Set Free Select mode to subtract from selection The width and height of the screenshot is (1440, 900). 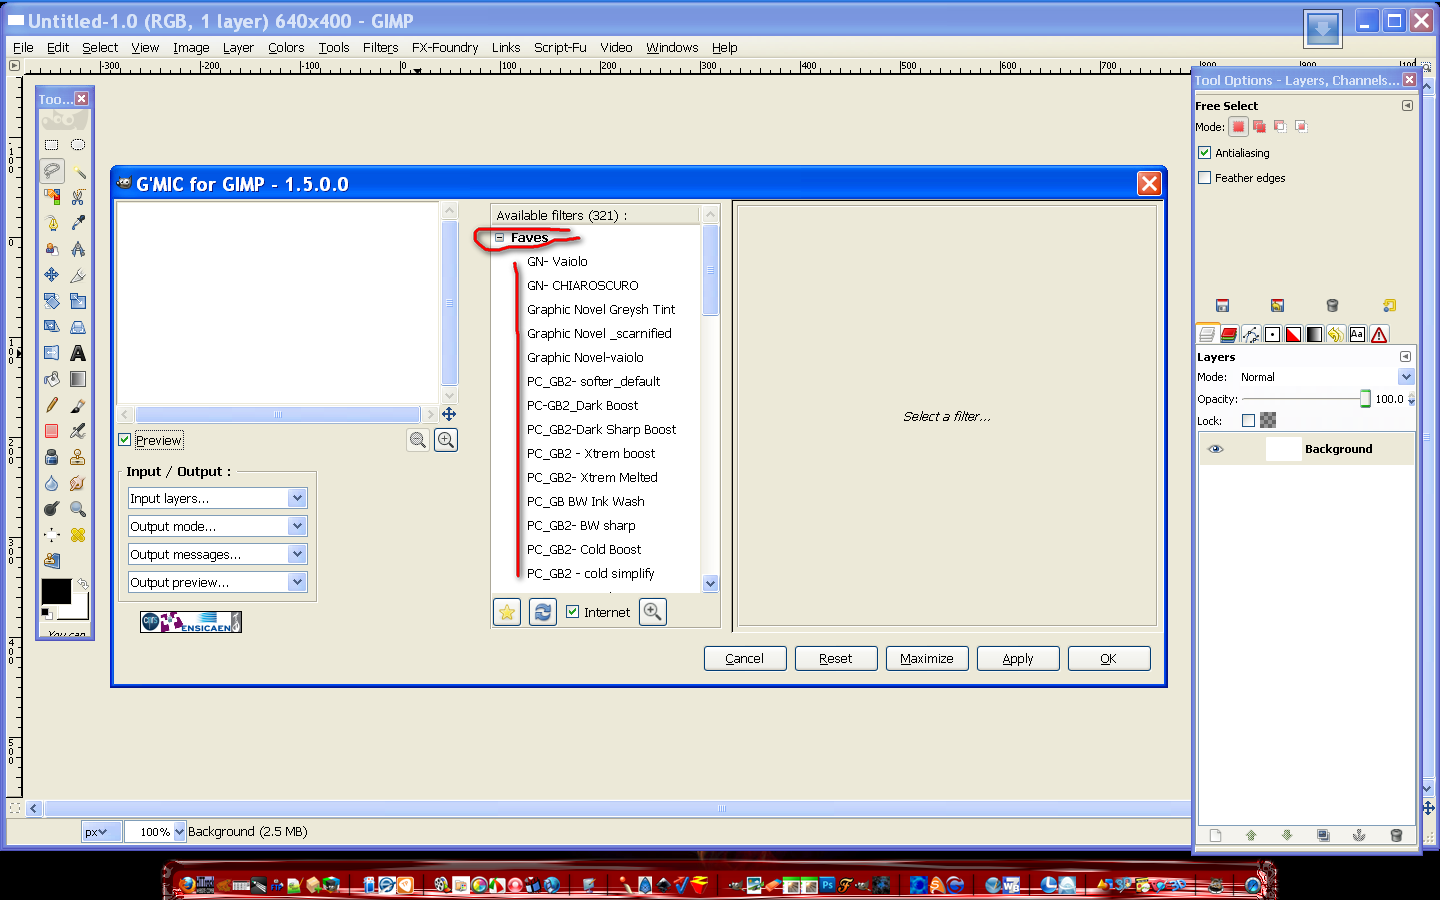tap(1280, 127)
